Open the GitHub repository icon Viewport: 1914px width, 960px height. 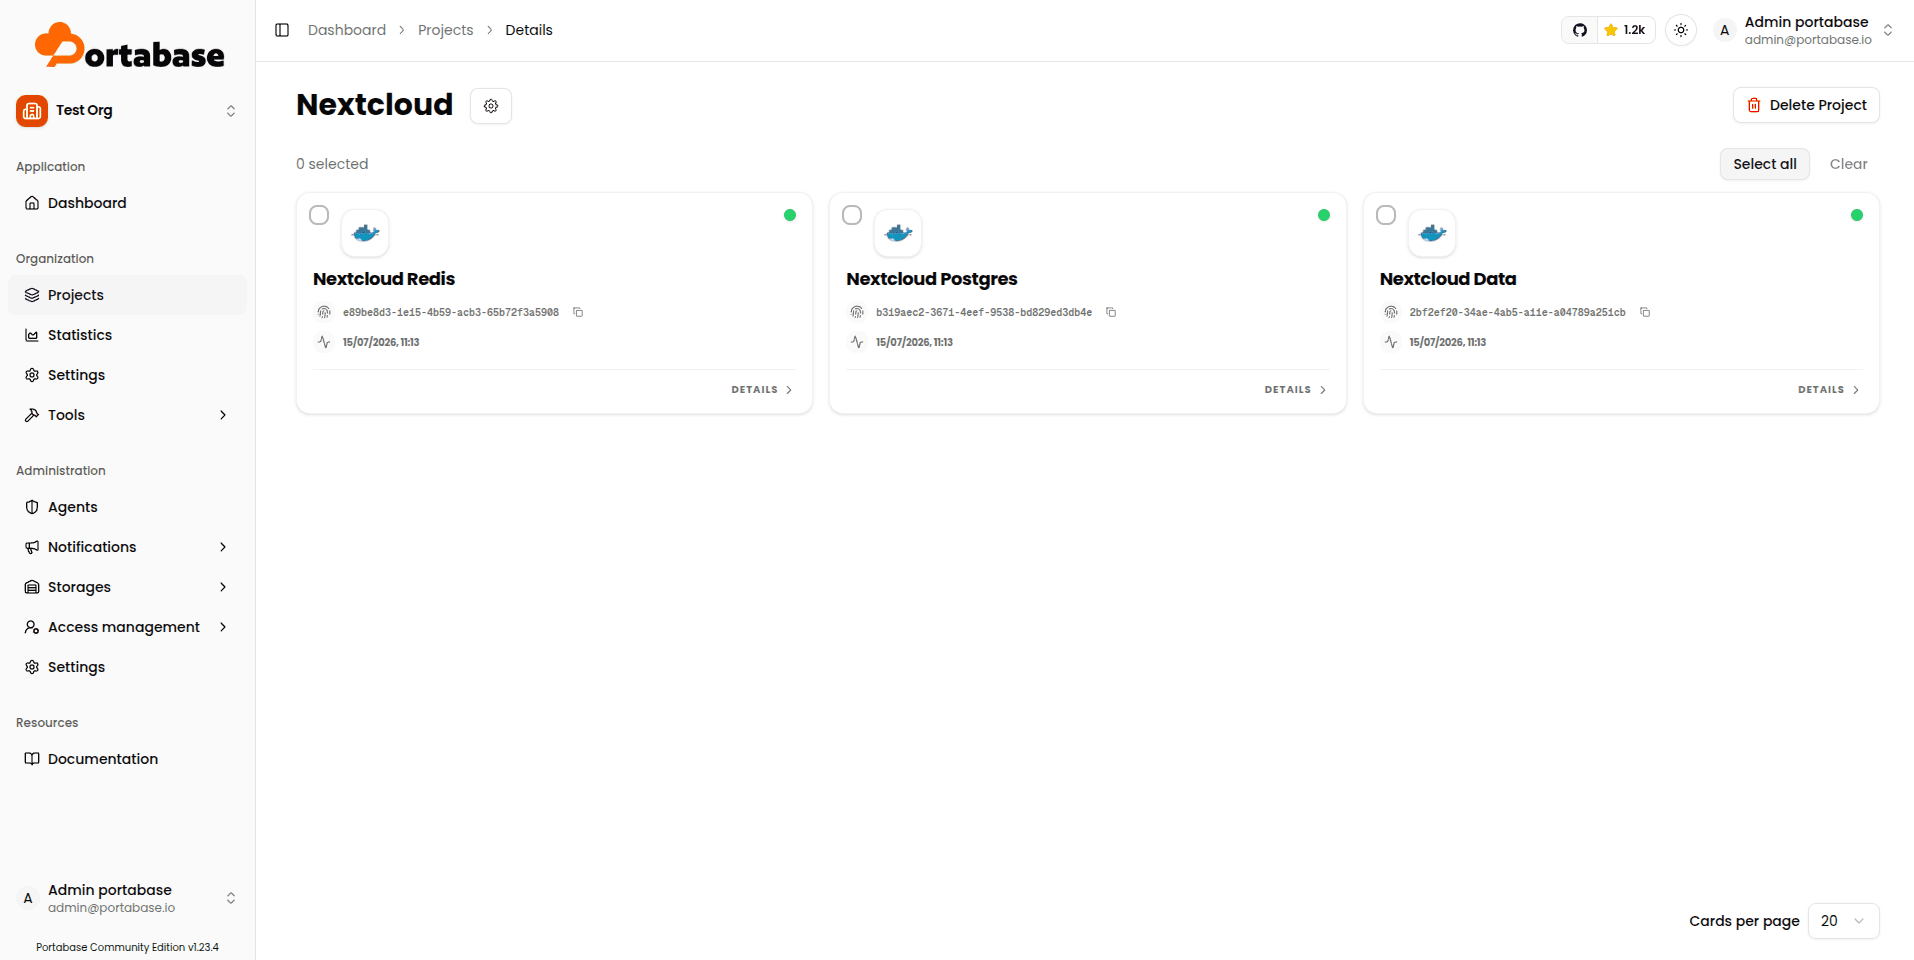[x=1580, y=30]
